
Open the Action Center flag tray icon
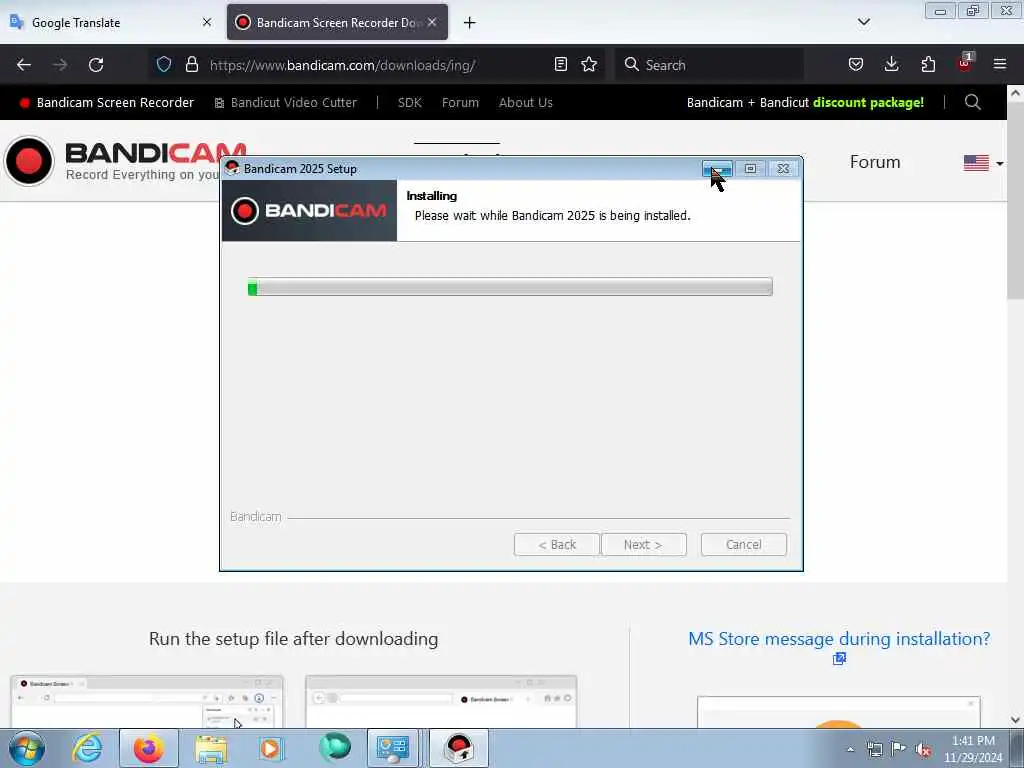click(899, 749)
